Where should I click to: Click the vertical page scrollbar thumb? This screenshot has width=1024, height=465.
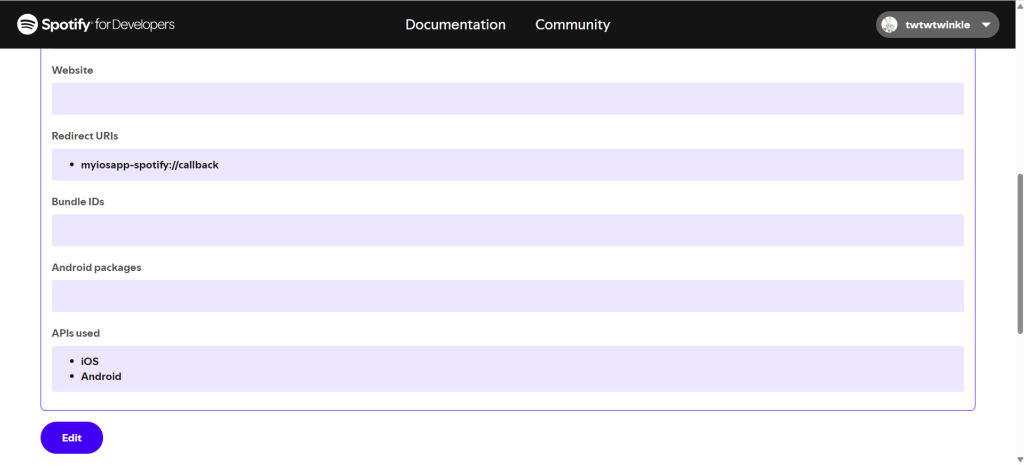point(1019,254)
